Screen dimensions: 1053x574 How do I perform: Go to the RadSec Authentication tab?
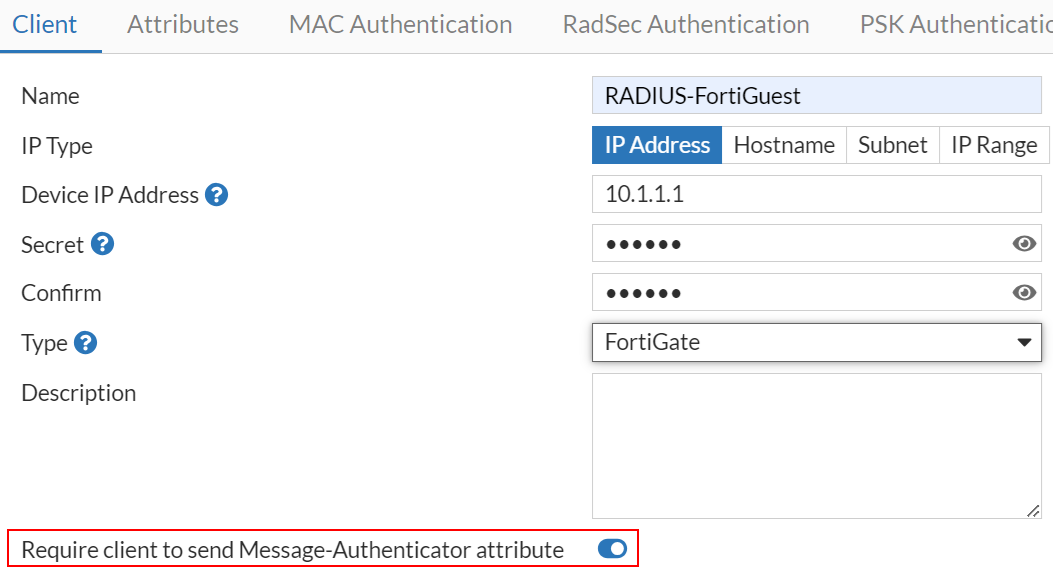(686, 24)
